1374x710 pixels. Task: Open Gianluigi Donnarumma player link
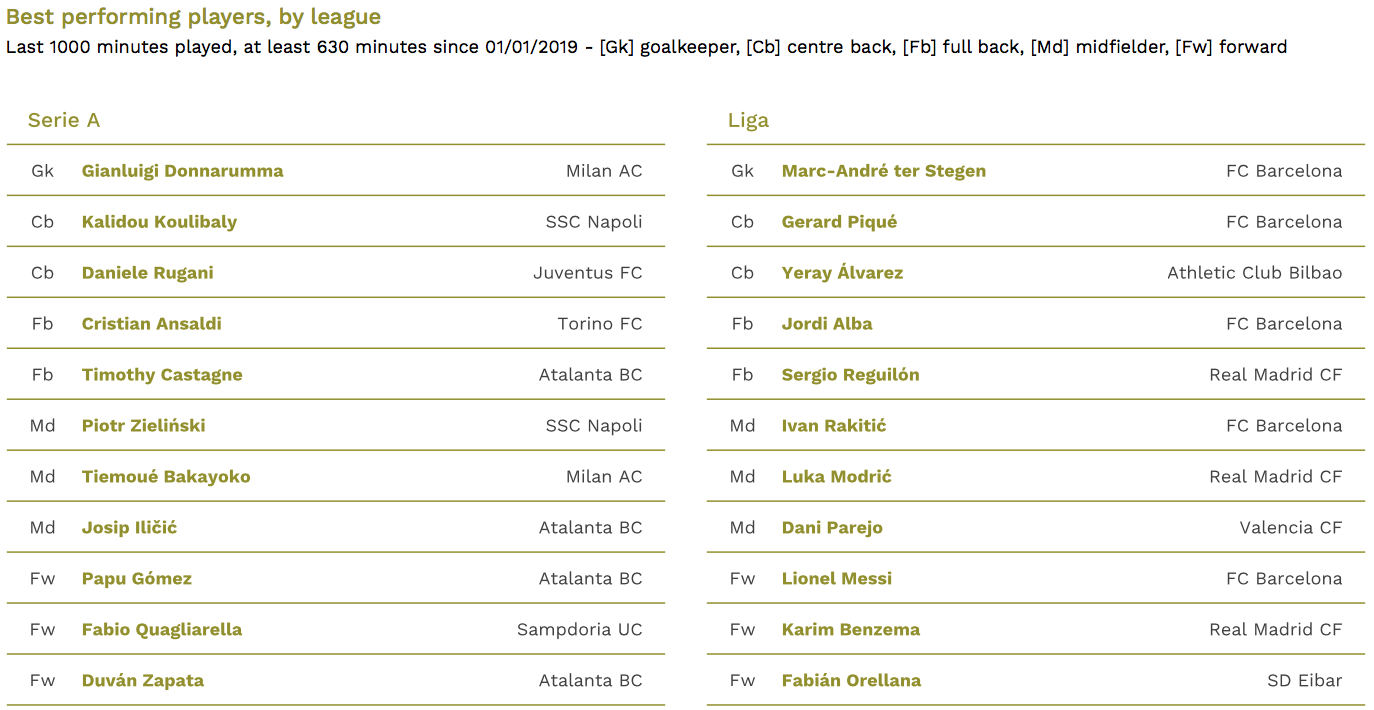click(x=182, y=171)
